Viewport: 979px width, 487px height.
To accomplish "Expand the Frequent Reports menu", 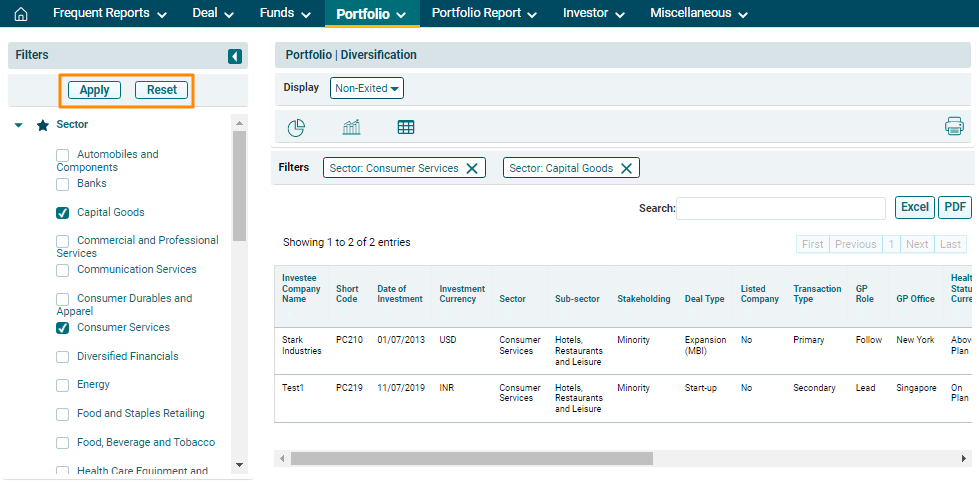I will (x=109, y=14).
